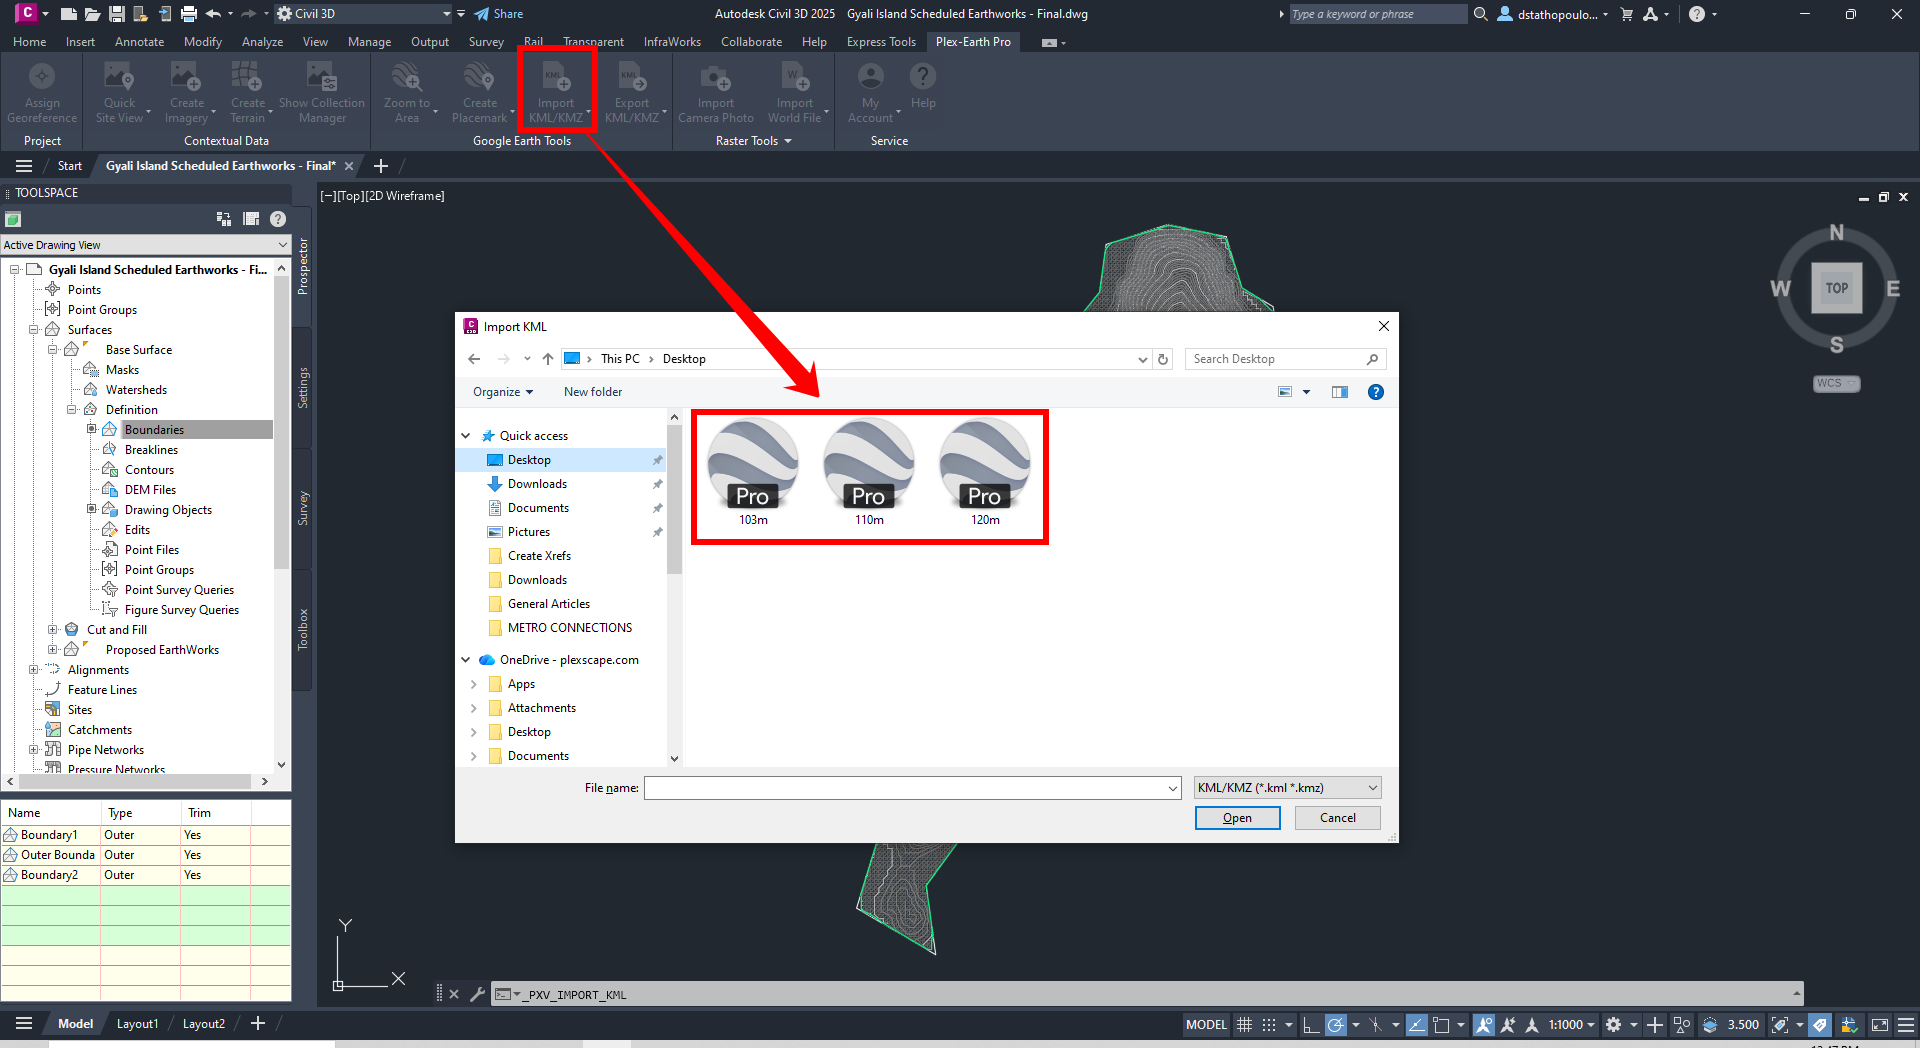Click the Assign Georeference icon
Viewport: 1920px width, 1048px height.
[42, 90]
